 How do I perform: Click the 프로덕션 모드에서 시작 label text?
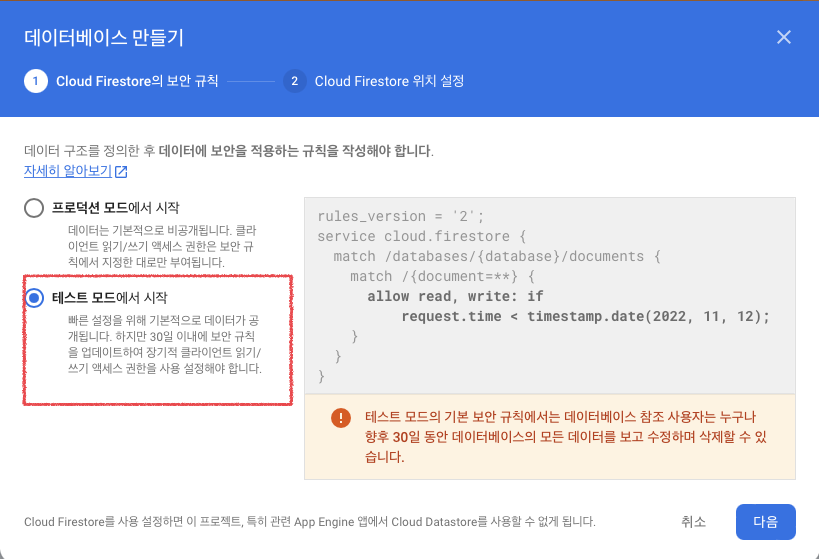click(x=115, y=208)
